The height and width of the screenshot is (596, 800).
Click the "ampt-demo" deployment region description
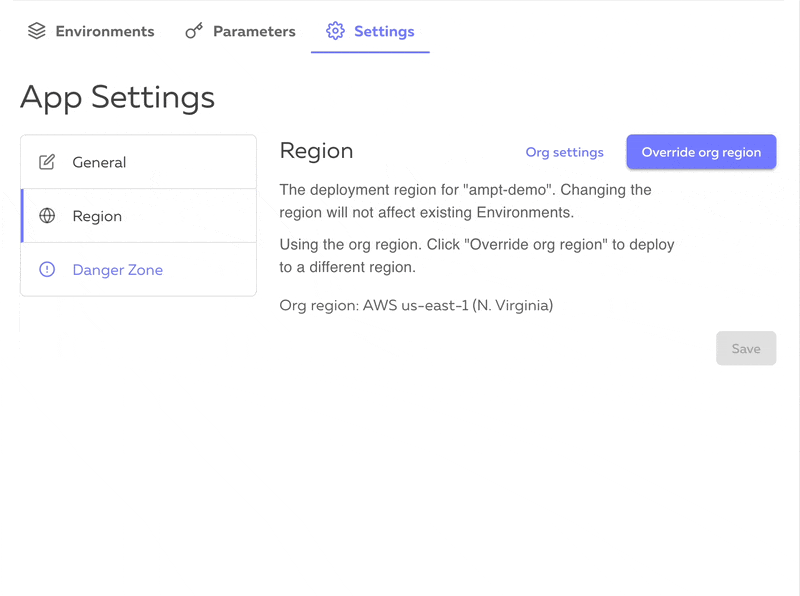tap(465, 201)
